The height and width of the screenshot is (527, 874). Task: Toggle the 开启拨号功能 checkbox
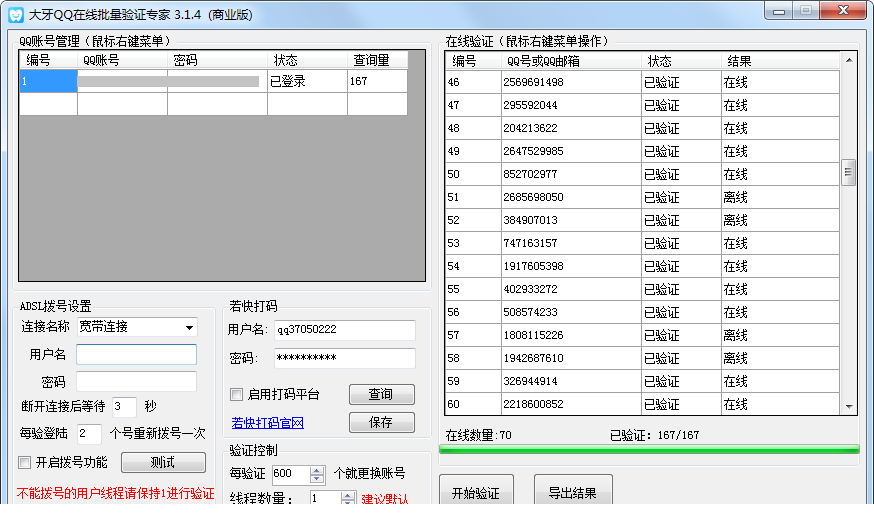(25, 462)
